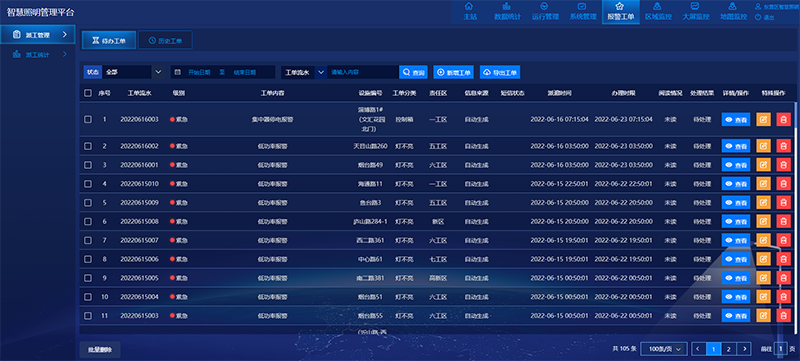This screenshot has height=361, width=800.
Task: Go to previous page with left arrow
Action: (698, 349)
